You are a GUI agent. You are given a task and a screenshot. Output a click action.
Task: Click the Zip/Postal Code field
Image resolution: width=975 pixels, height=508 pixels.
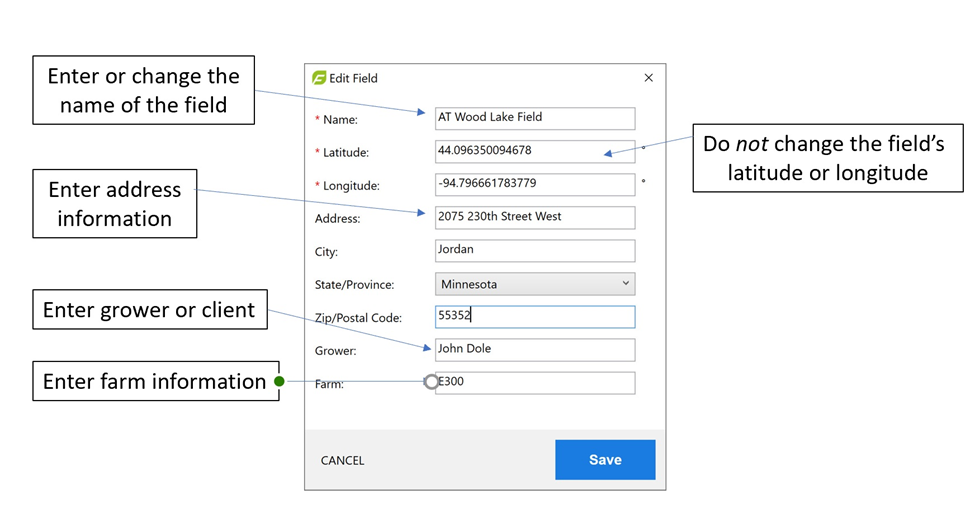pyautogui.click(x=534, y=316)
